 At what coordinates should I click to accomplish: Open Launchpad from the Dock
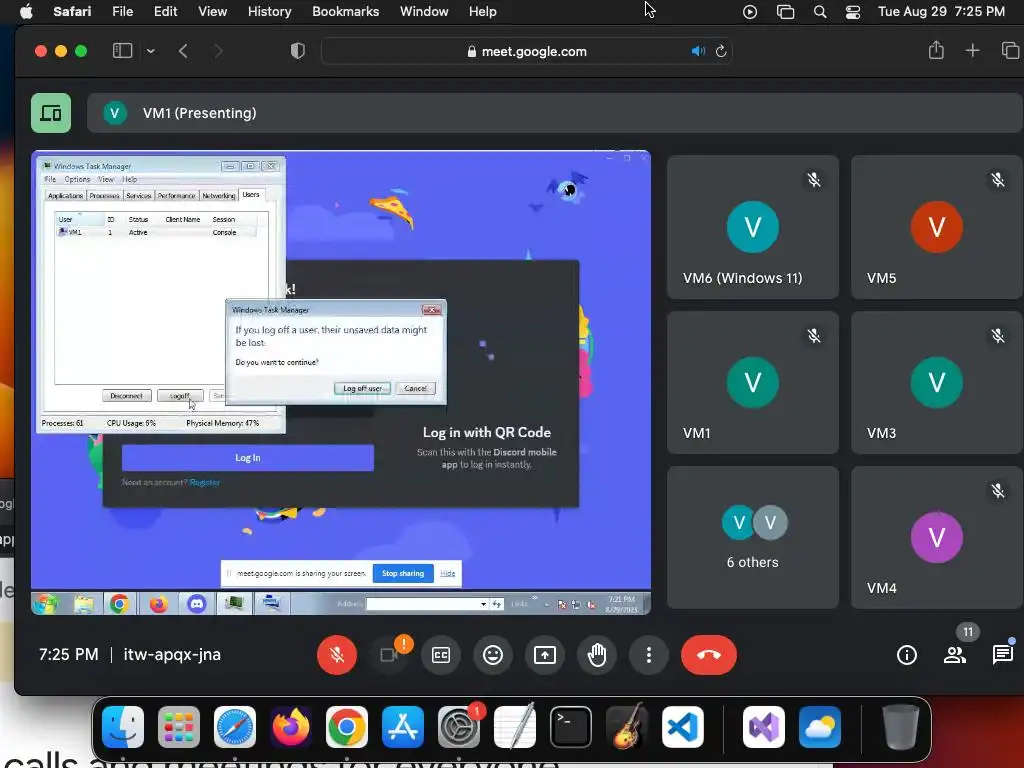[179, 727]
